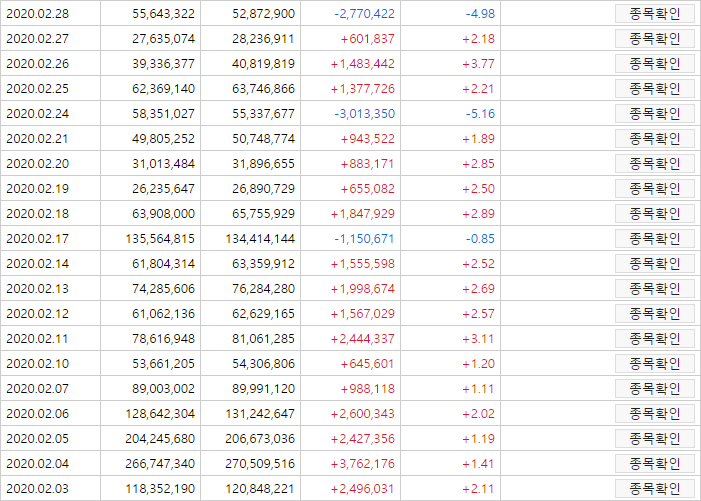Click 종목확인 button for 2020.02.05 row
This screenshot has width=701, height=501.
[x=655, y=439]
